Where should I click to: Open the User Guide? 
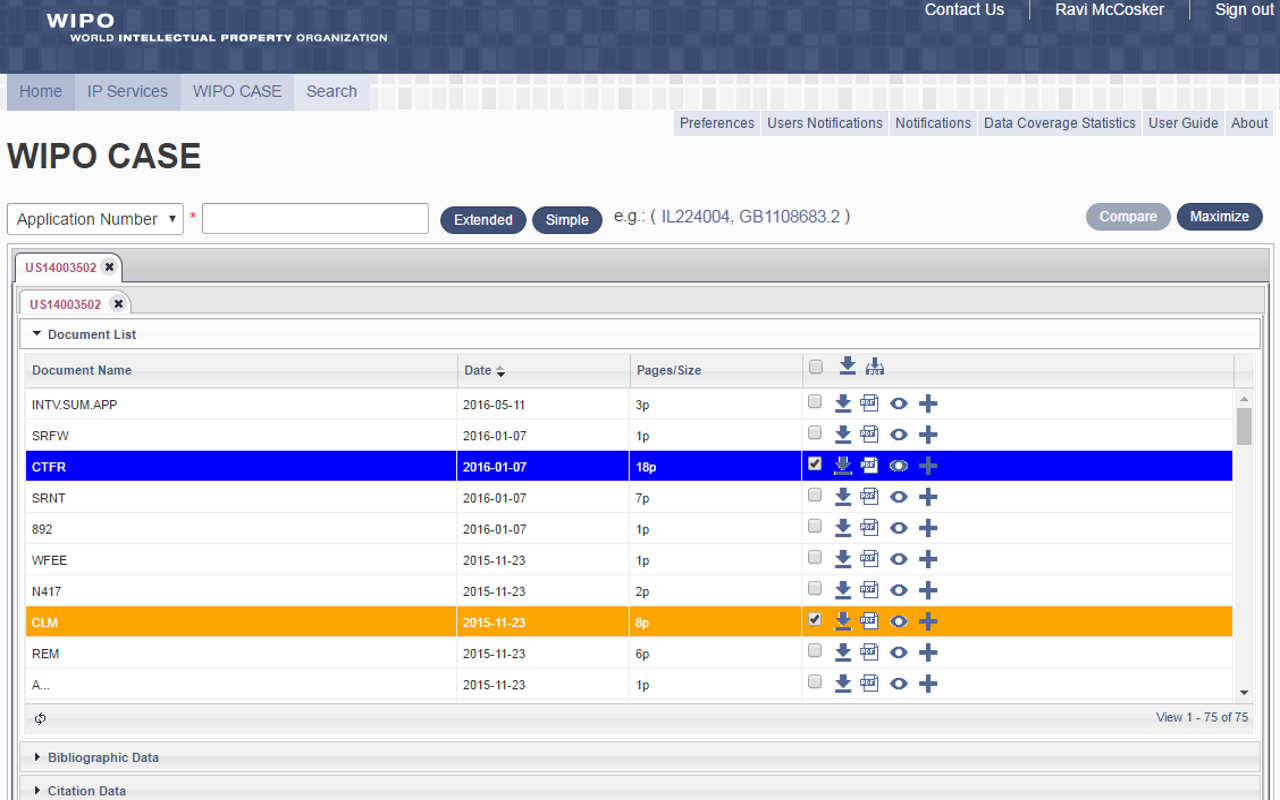tap(1183, 123)
